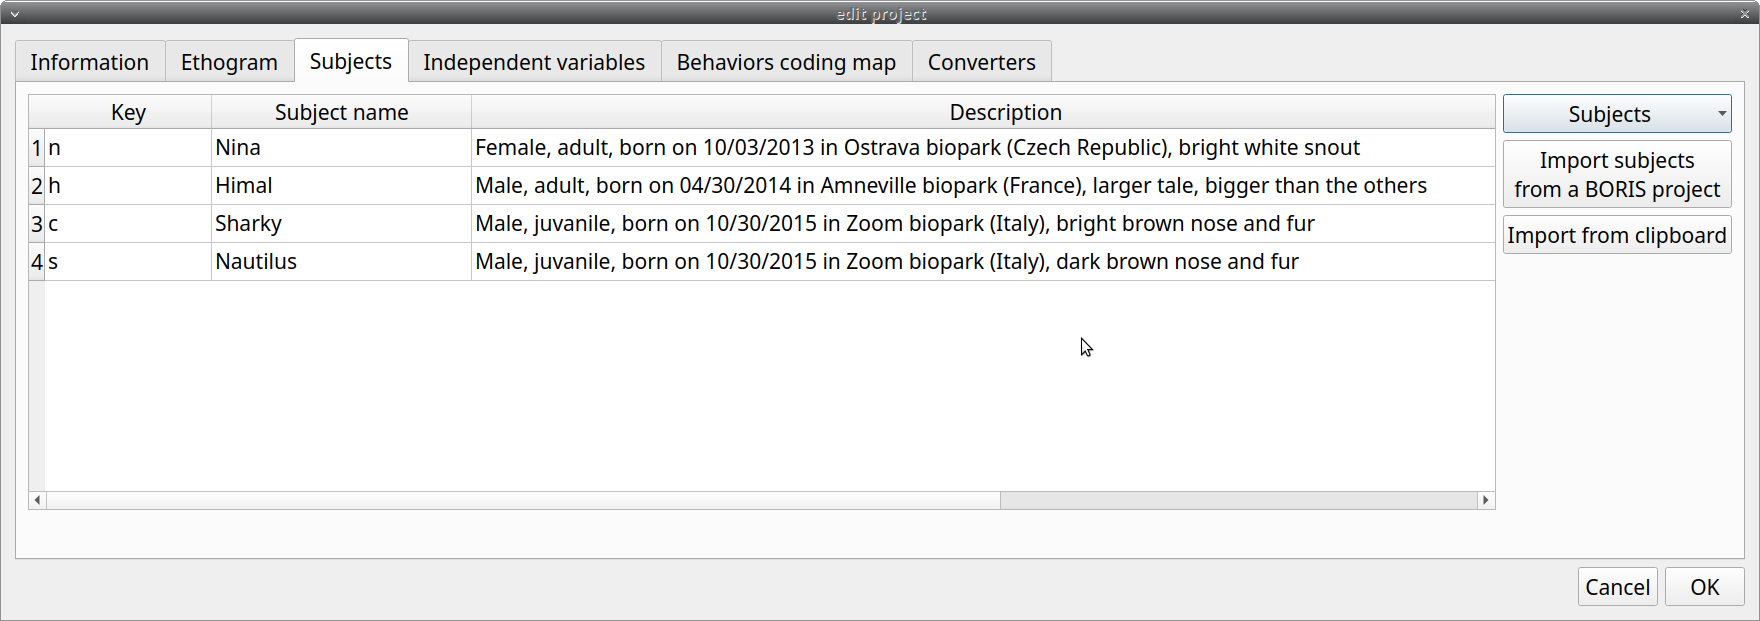Image resolution: width=1760 pixels, height=621 pixels.
Task: Go to Independent variables tab
Action: 534,62
